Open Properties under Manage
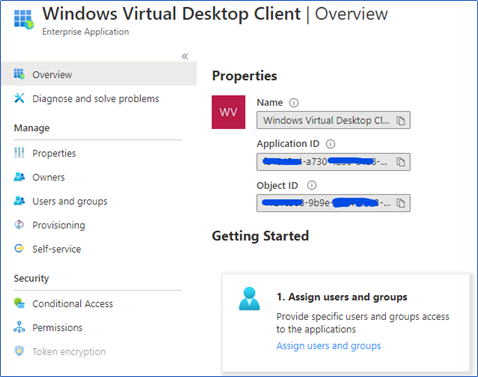The height and width of the screenshot is (377, 478). [x=54, y=153]
